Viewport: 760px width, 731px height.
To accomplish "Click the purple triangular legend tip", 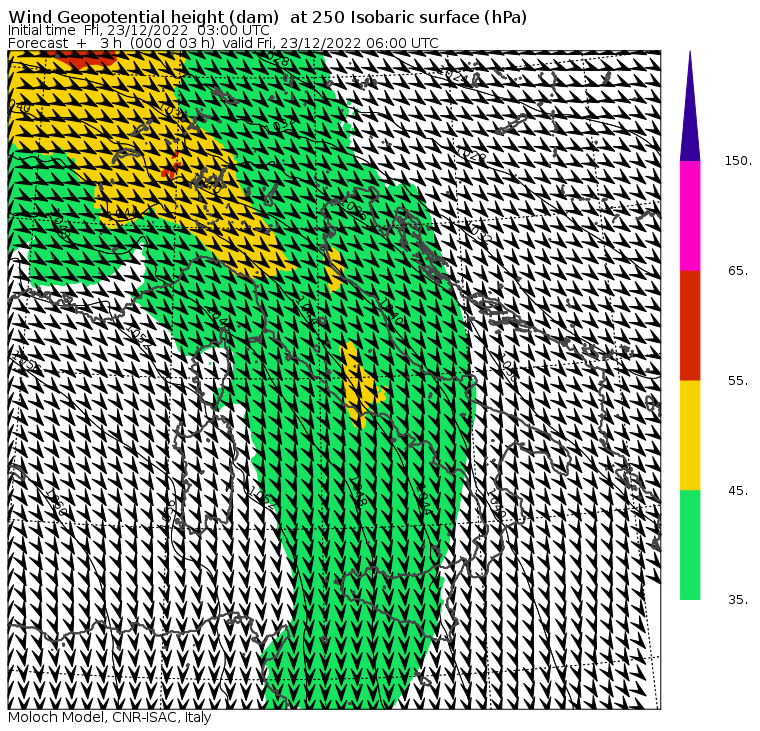I will coord(690,106).
